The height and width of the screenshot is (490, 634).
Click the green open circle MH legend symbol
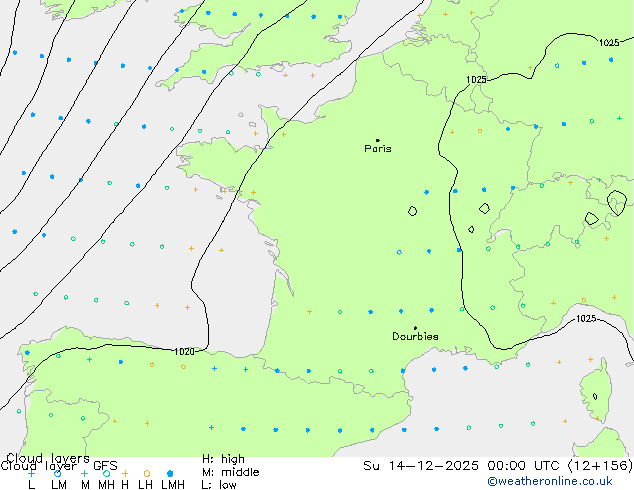106,473
